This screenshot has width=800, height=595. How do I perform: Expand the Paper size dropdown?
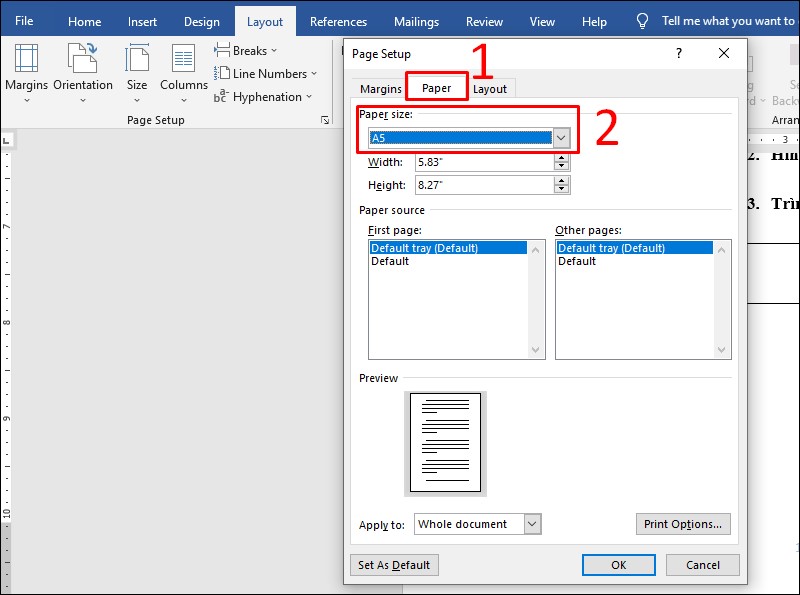pos(561,138)
